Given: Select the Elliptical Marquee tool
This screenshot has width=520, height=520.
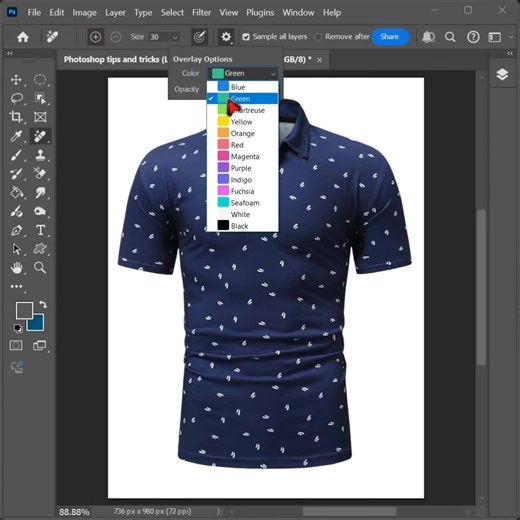Looking at the screenshot, I should pyautogui.click(x=40, y=80).
